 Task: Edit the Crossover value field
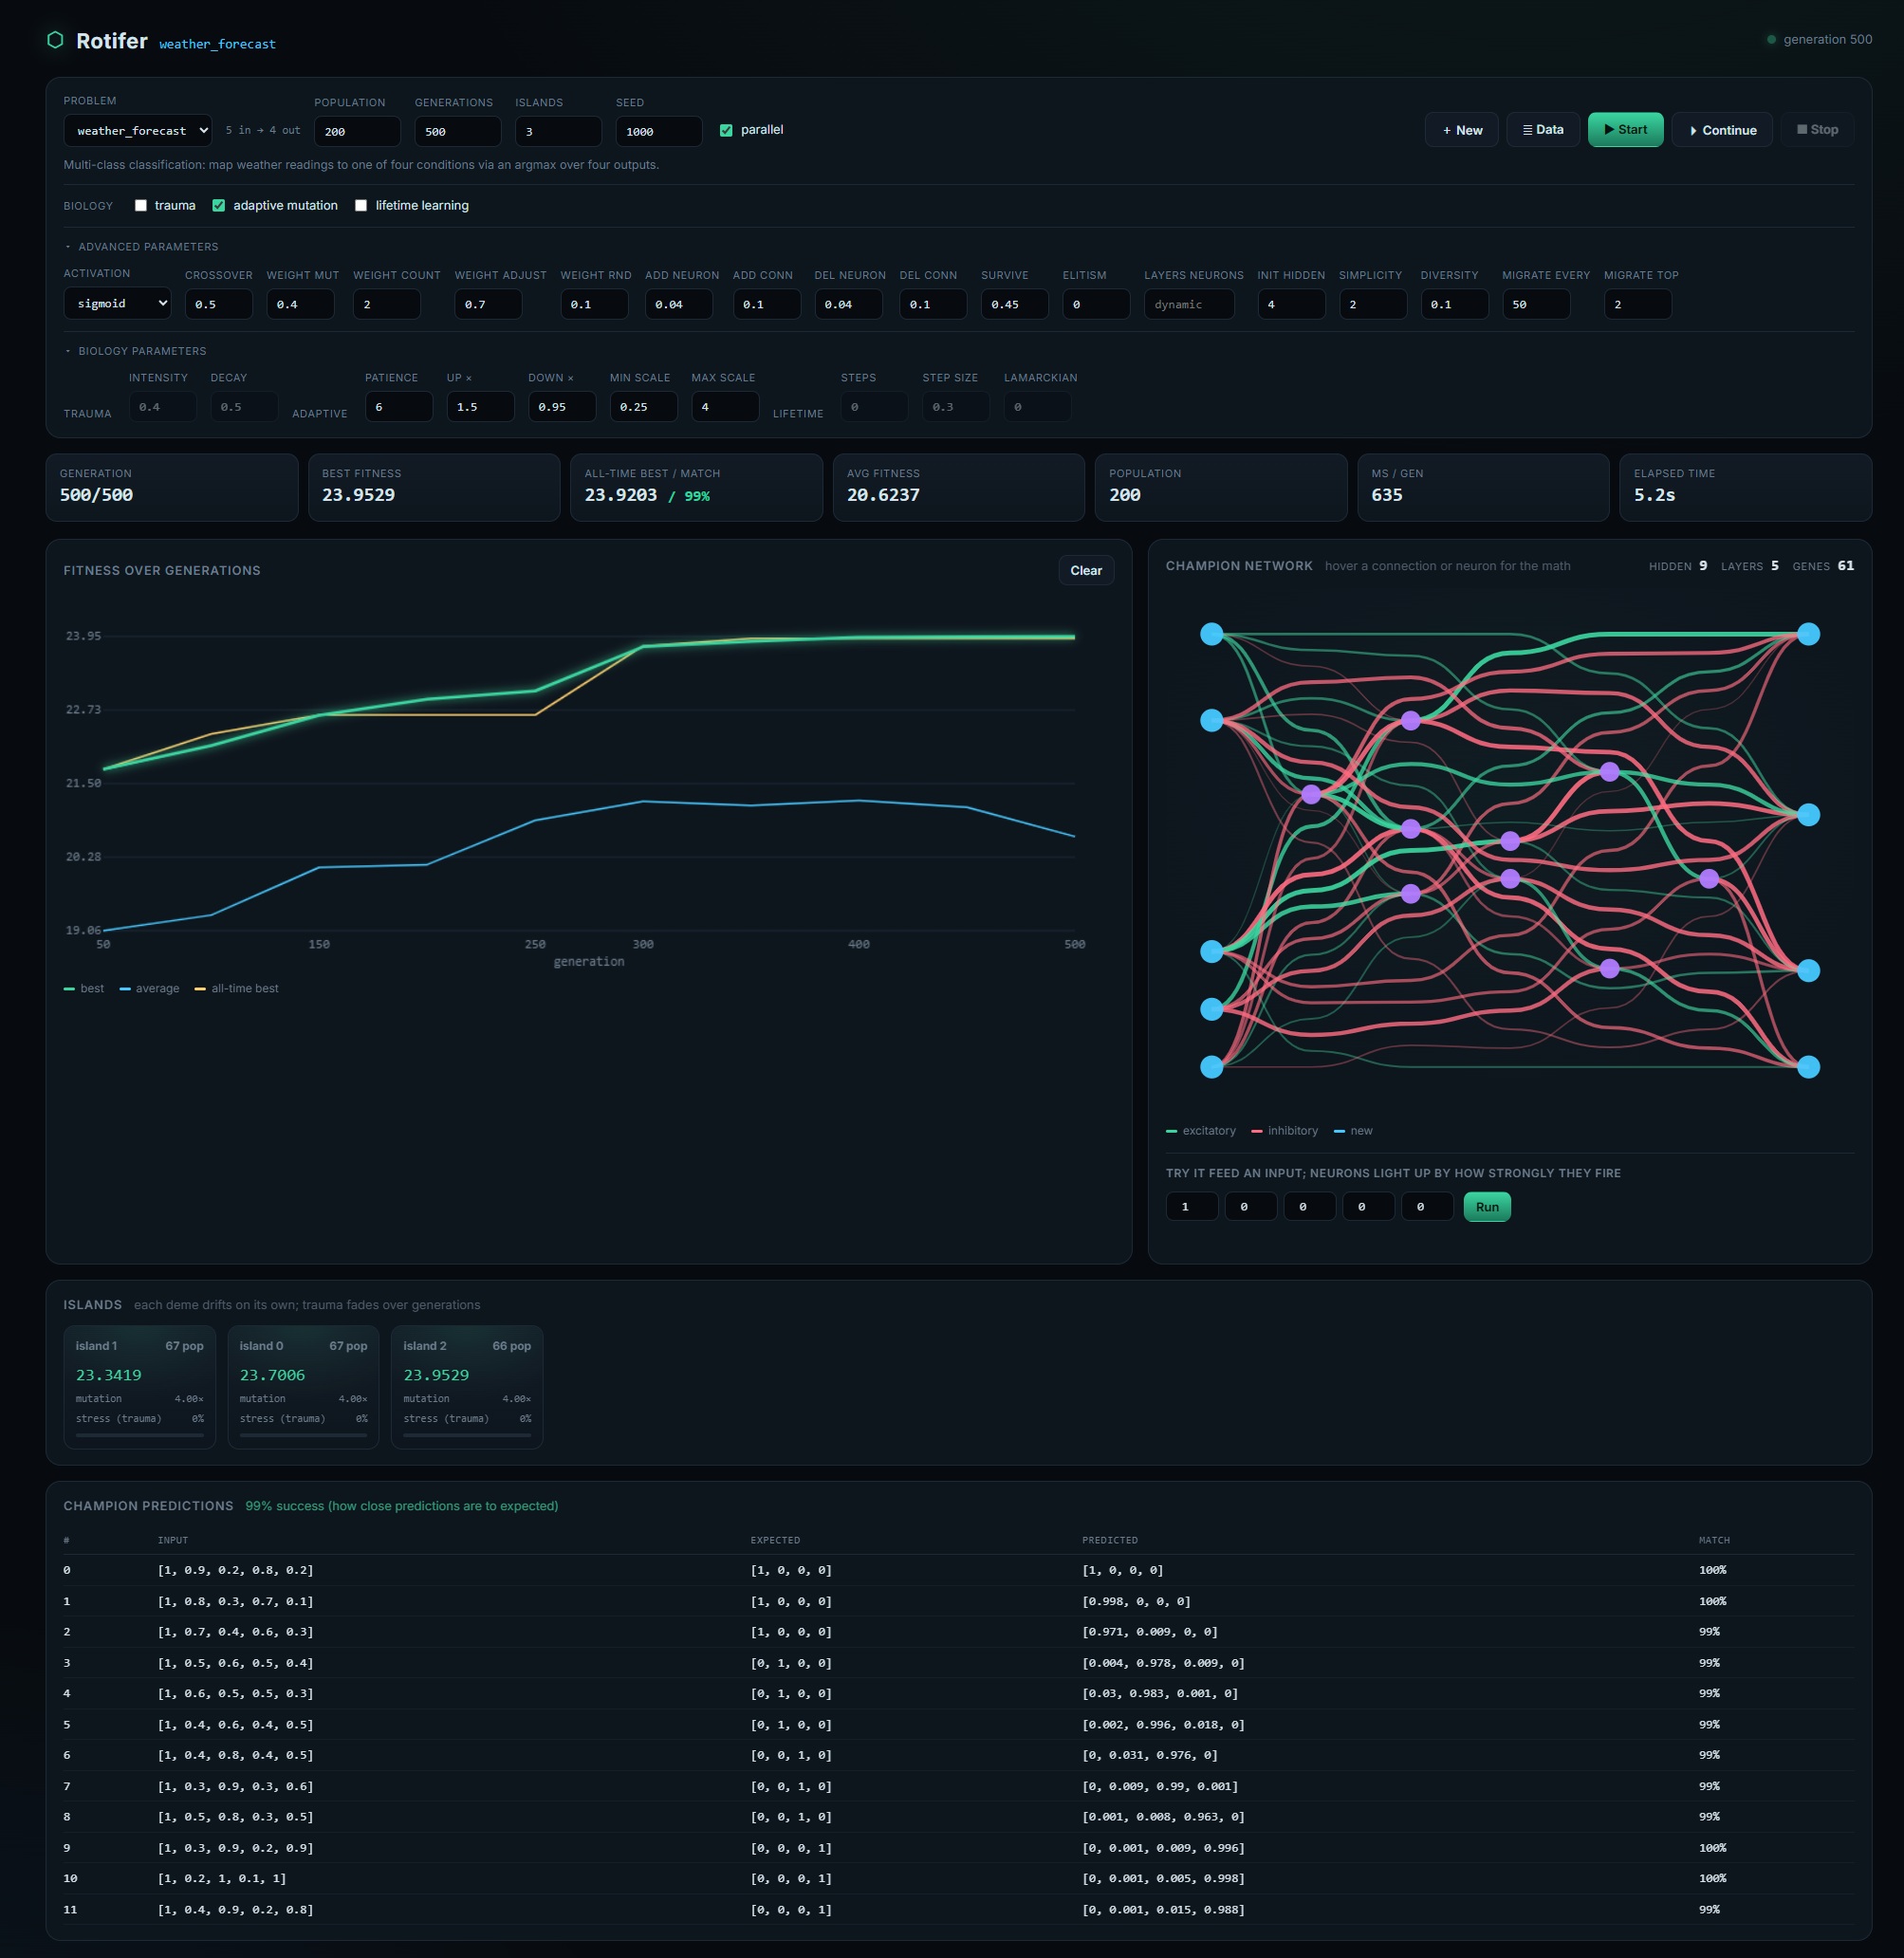219,304
